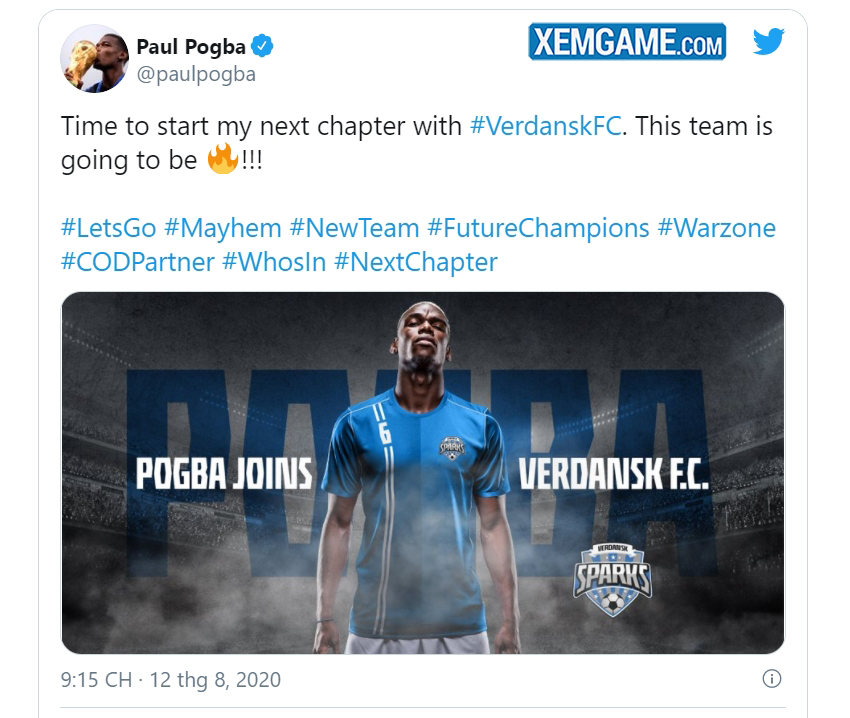Click the Twitter bird logo icon
The width and height of the screenshot is (850, 718).
[768, 41]
